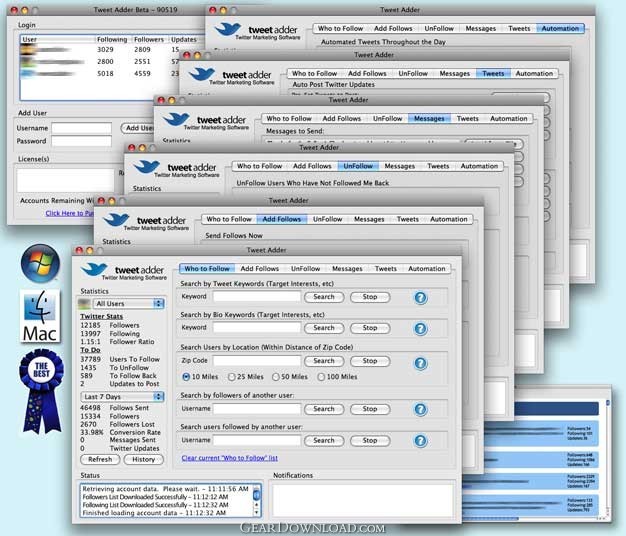626x536 pixels.
Task: Select the 10 Miles radio button
Action: coord(186,377)
